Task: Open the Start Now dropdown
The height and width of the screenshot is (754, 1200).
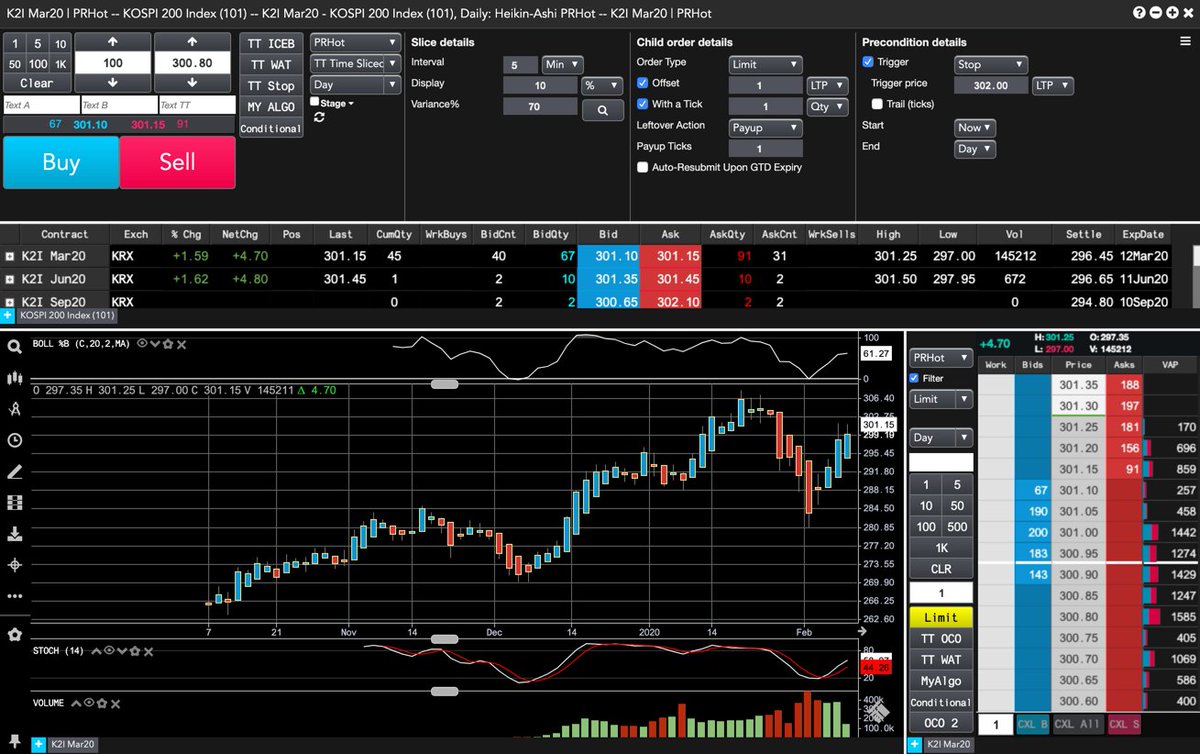Action: (975, 128)
